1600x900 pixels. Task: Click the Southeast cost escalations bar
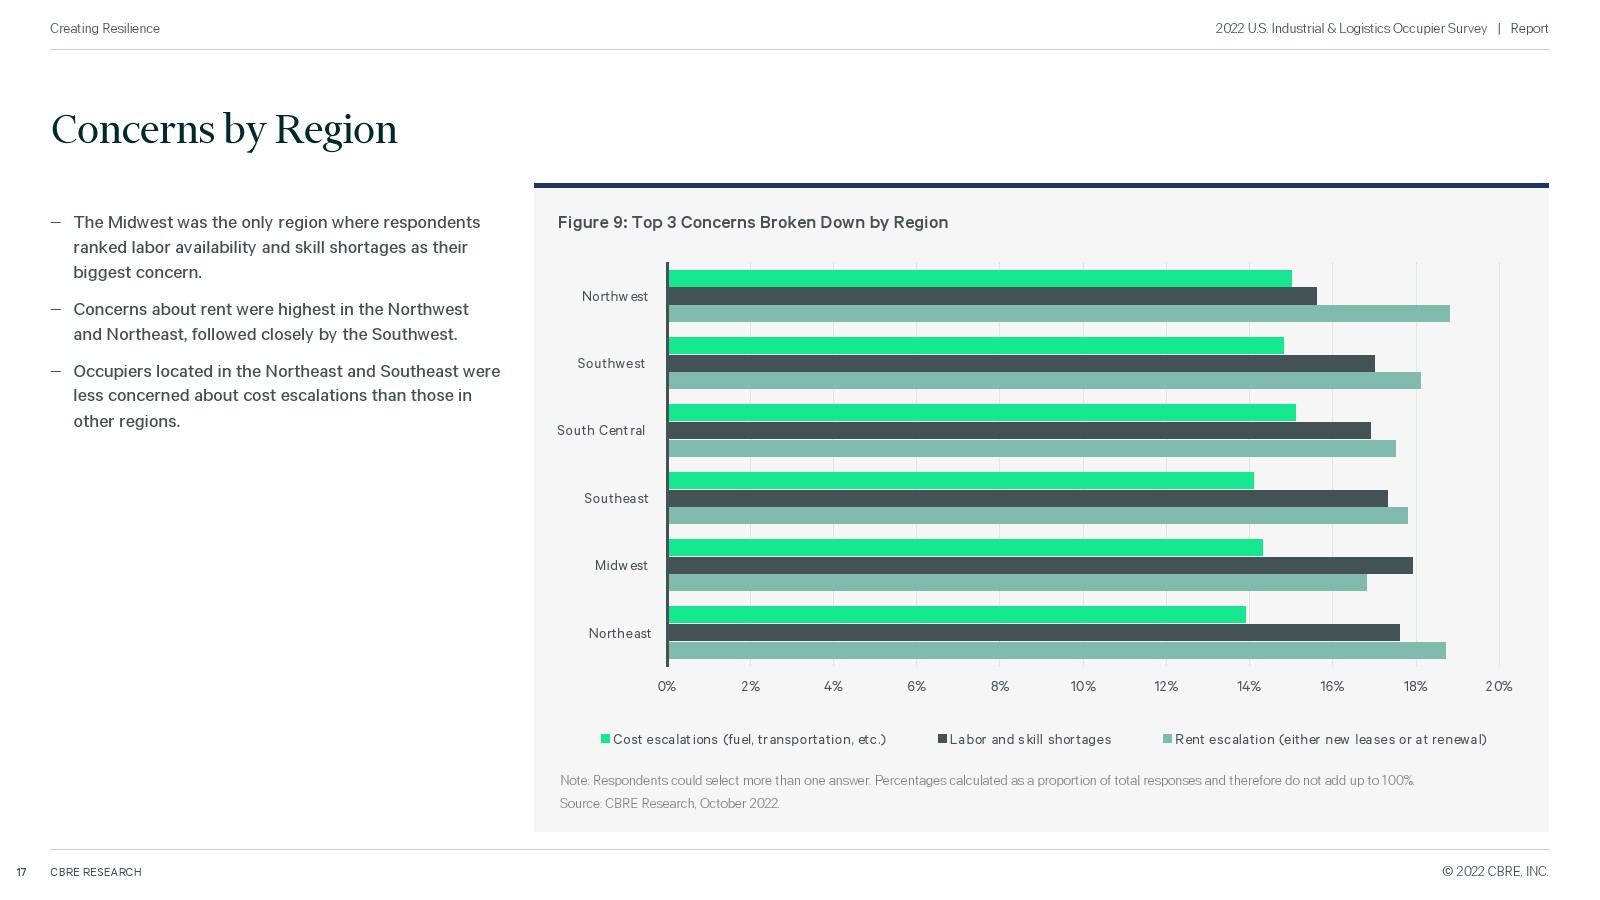pyautogui.click(x=961, y=481)
